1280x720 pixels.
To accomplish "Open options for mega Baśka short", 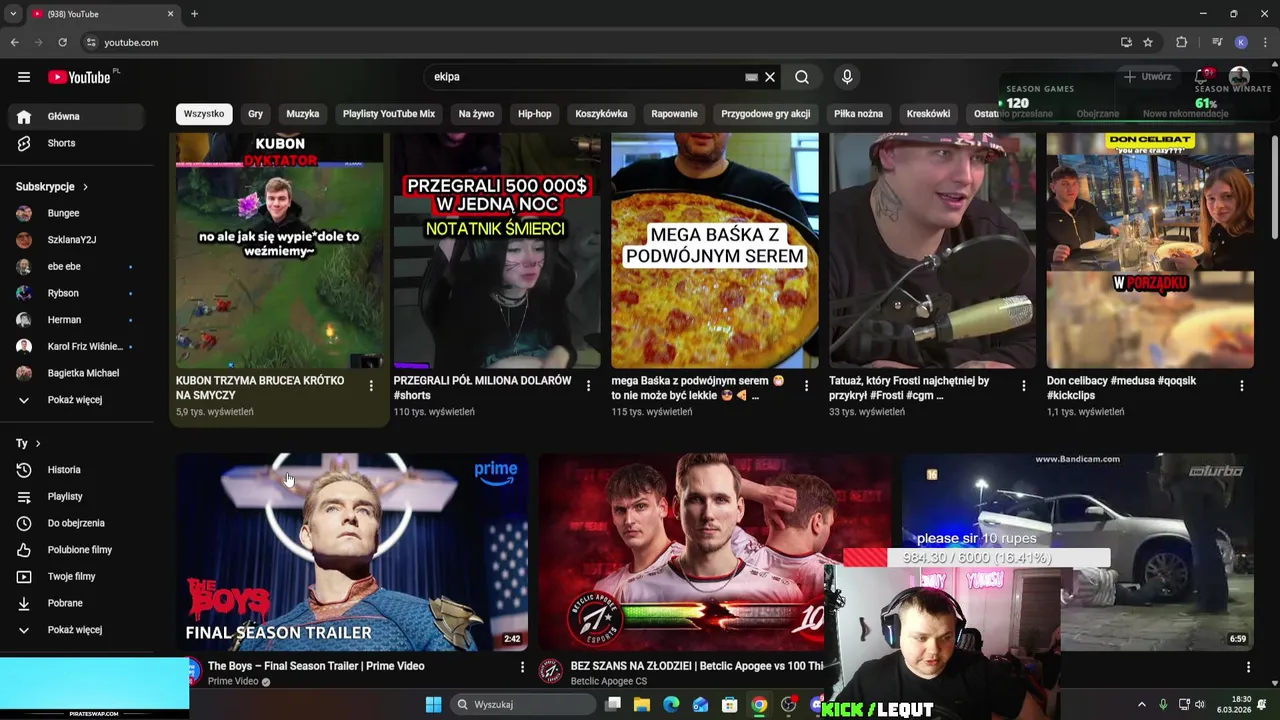I will pyautogui.click(x=806, y=386).
